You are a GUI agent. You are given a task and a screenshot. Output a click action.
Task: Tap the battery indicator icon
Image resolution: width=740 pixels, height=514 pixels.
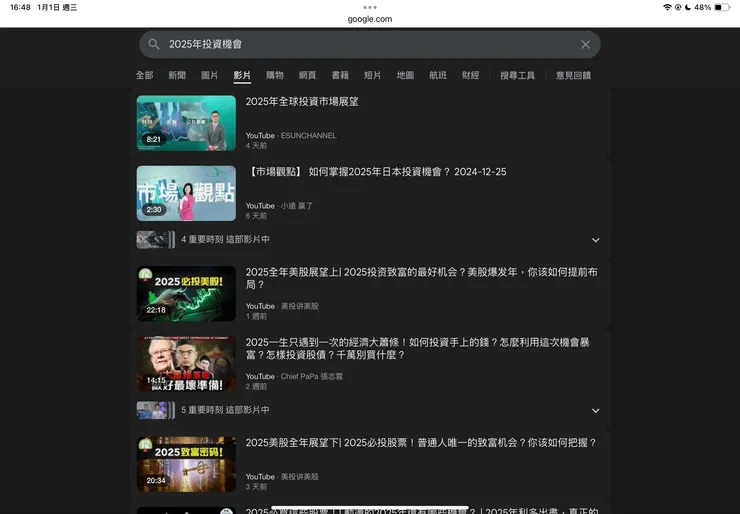coord(722,7)
